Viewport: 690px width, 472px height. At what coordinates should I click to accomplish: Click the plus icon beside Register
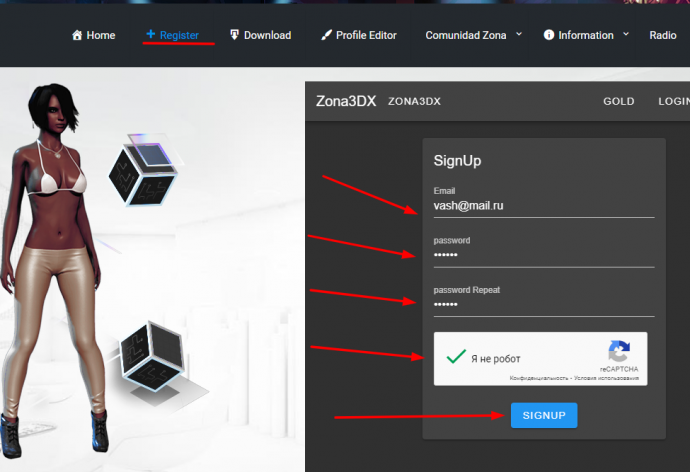[150, 34]
